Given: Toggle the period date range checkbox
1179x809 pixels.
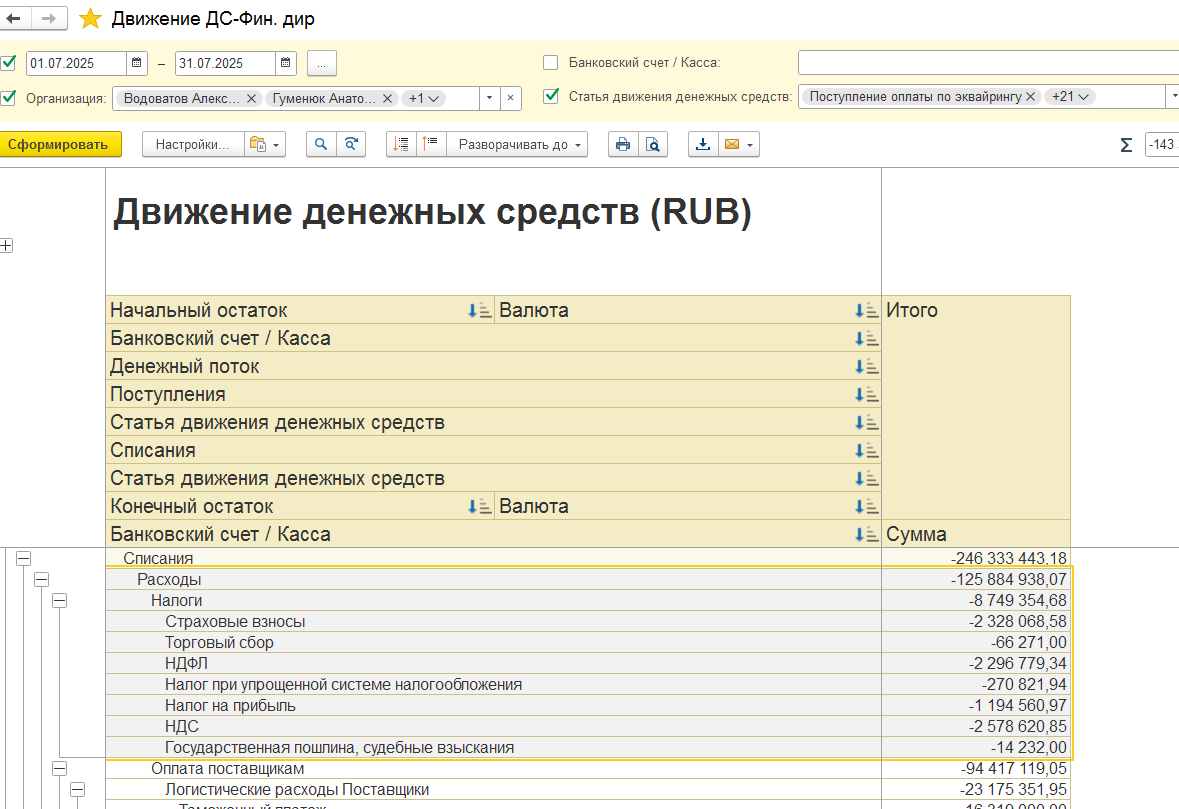Looking at the screenshot, I should point(8,62).
